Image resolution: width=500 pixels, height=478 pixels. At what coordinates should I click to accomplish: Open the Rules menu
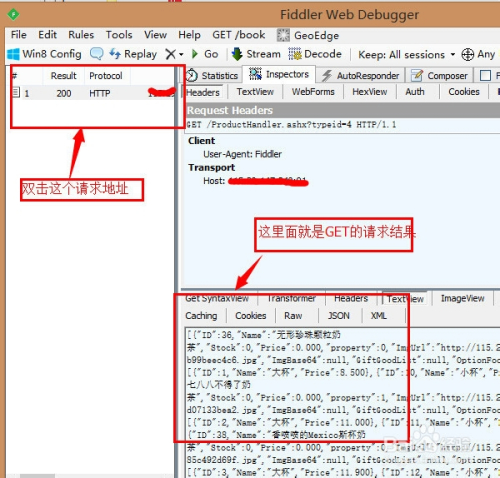81,35
